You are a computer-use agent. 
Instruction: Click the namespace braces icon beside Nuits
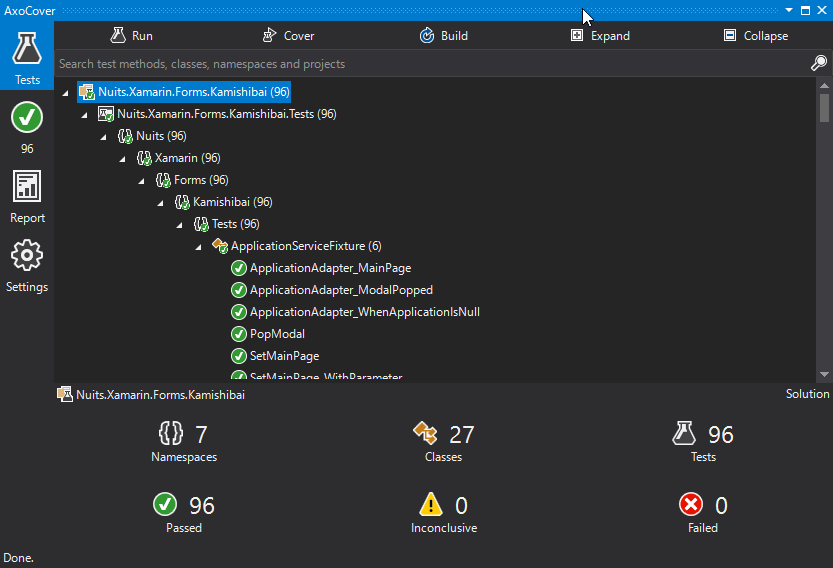125,136
